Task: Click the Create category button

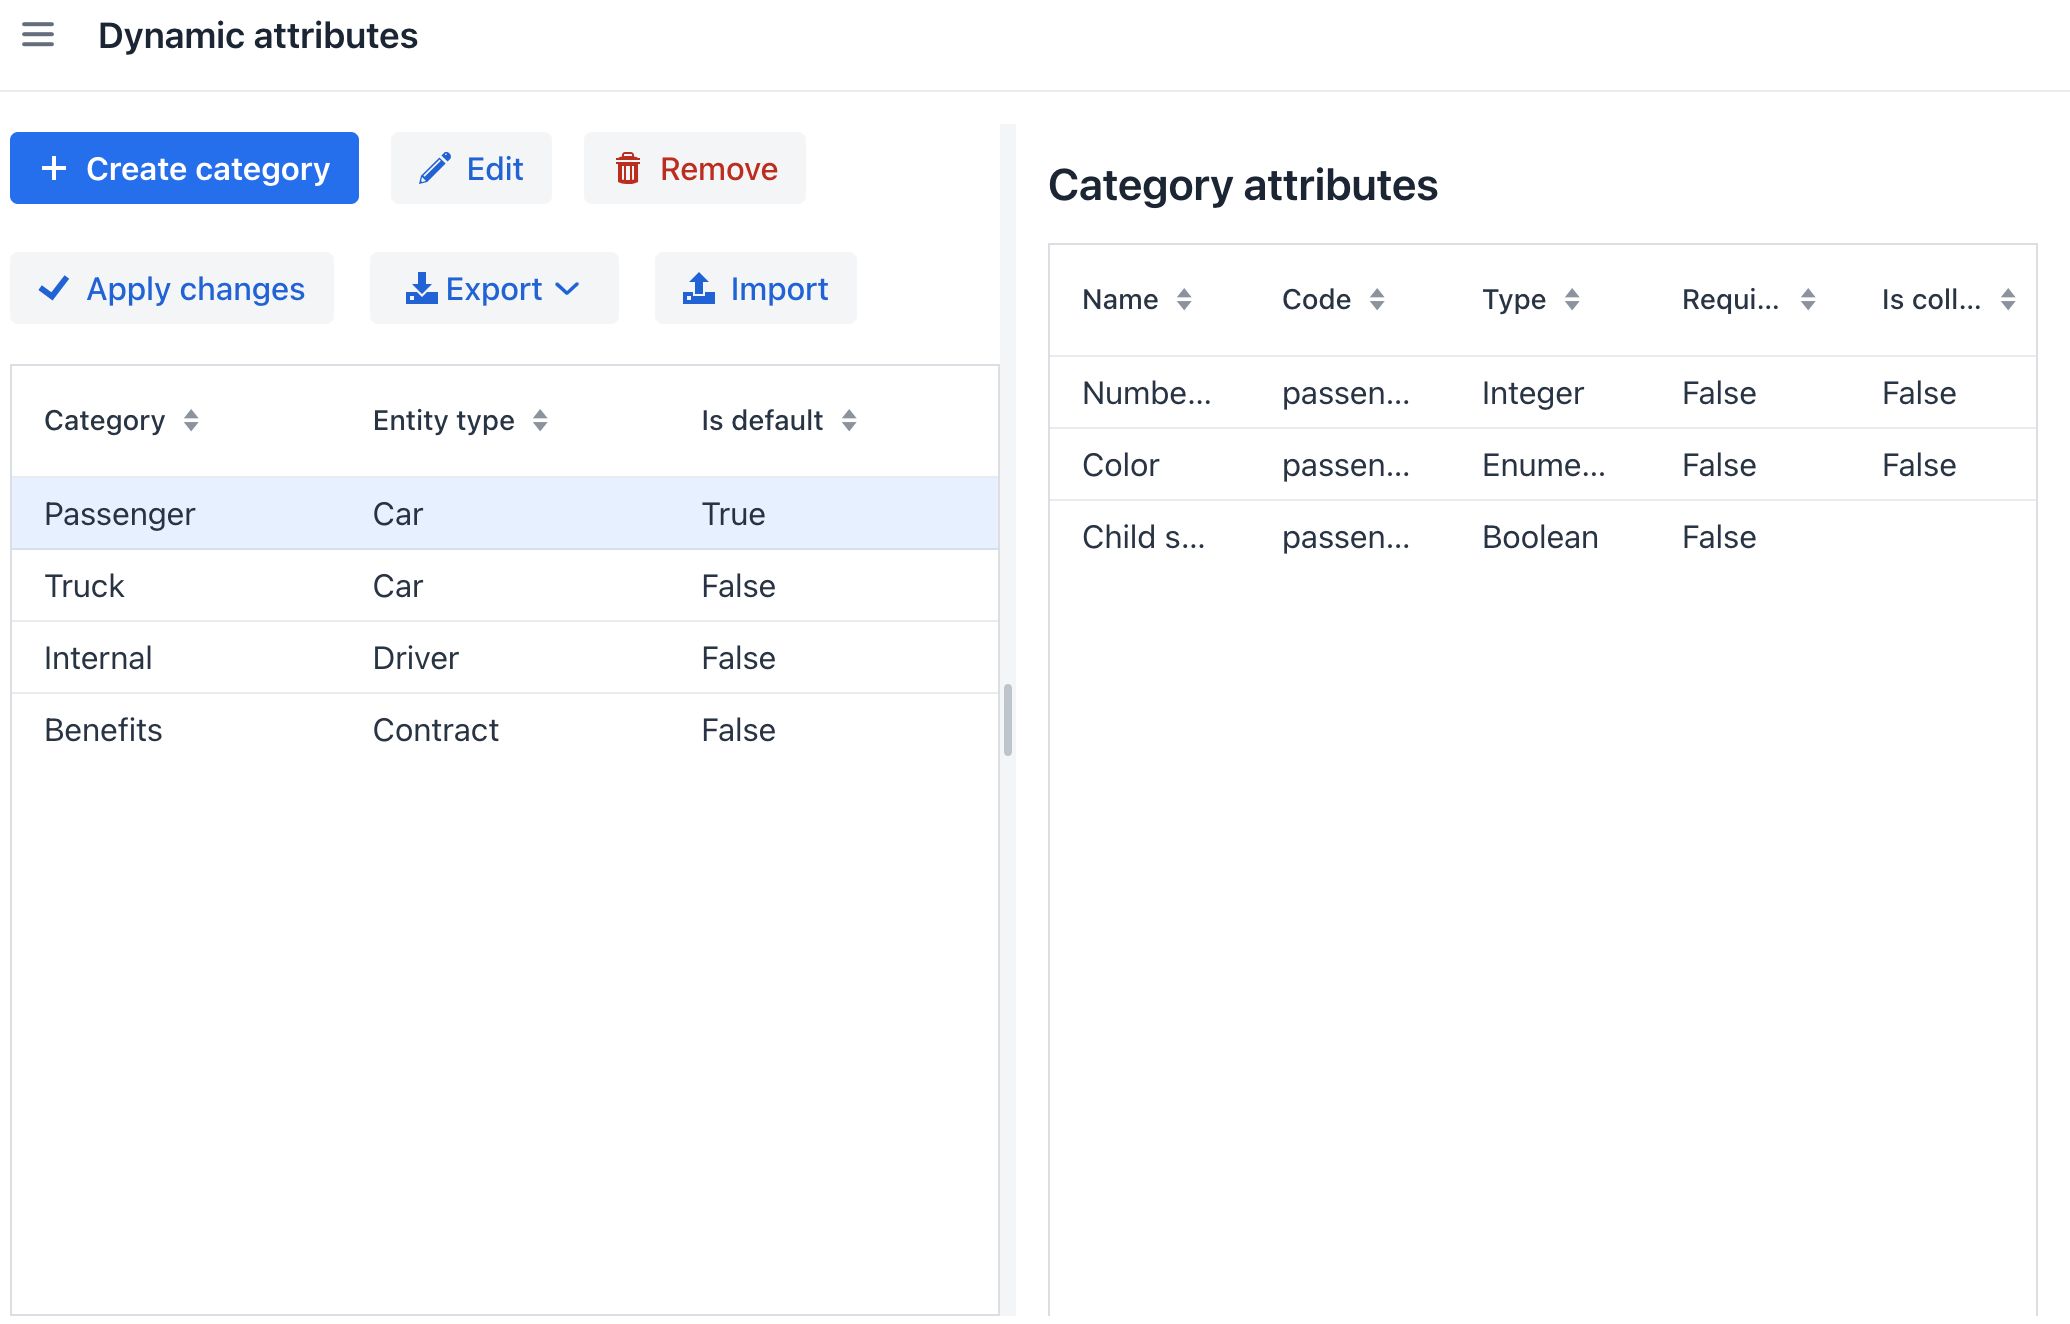Action: tap(184, 168)
